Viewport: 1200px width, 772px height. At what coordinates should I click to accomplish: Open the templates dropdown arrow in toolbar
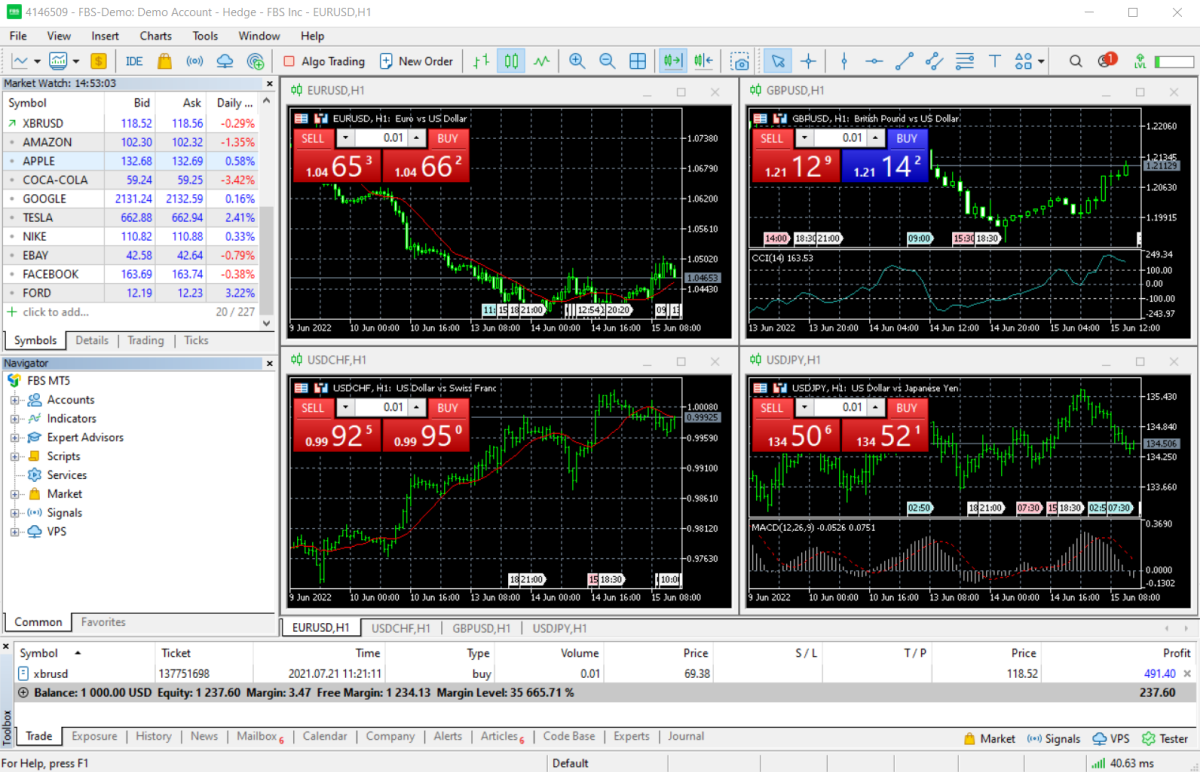pyautogui.click(x=75, y=61)
